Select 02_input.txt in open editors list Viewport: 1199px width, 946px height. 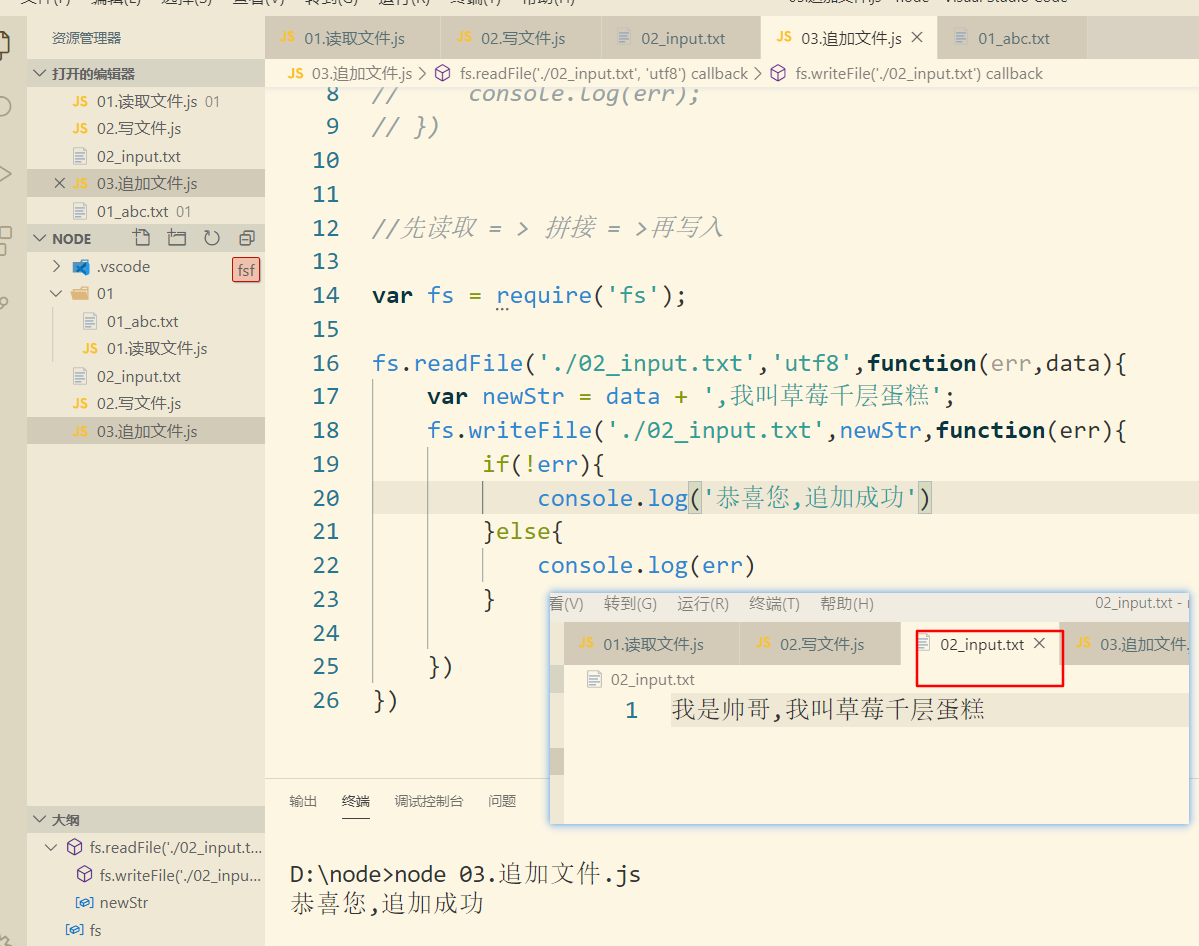[x=145, y=156]
